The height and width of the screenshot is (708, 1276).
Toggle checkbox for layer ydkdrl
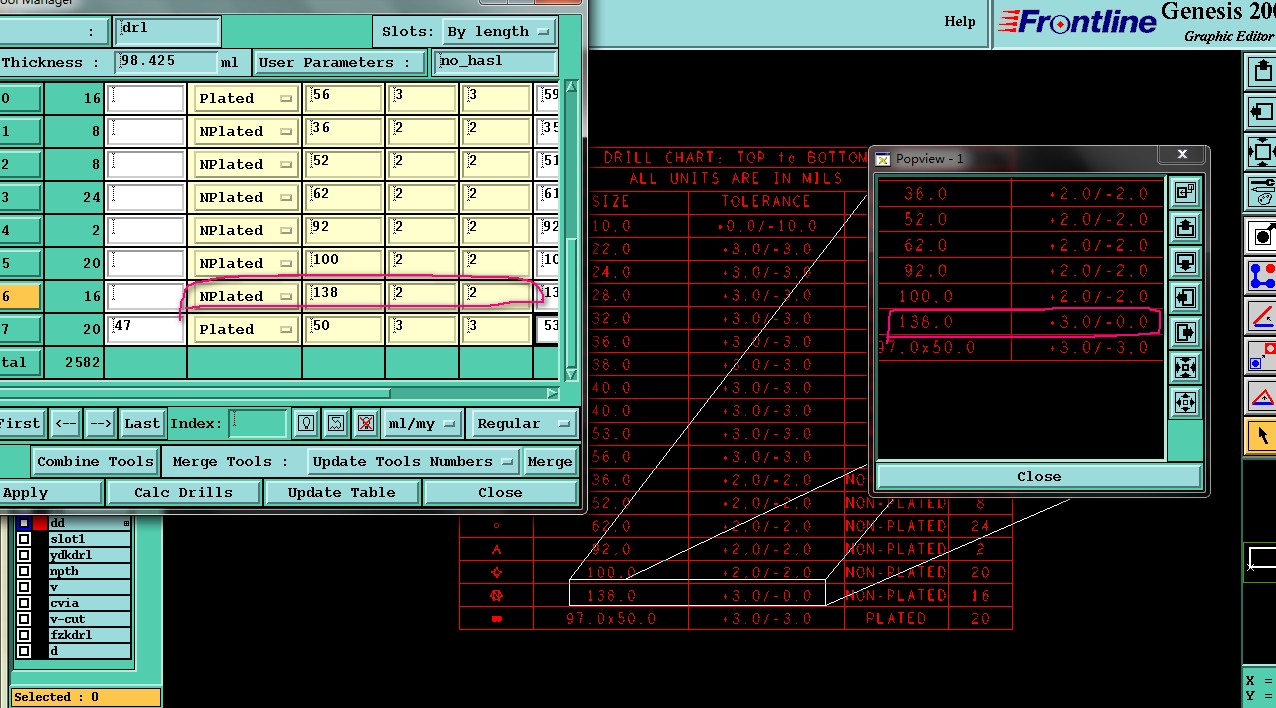[x=24, y=555]
